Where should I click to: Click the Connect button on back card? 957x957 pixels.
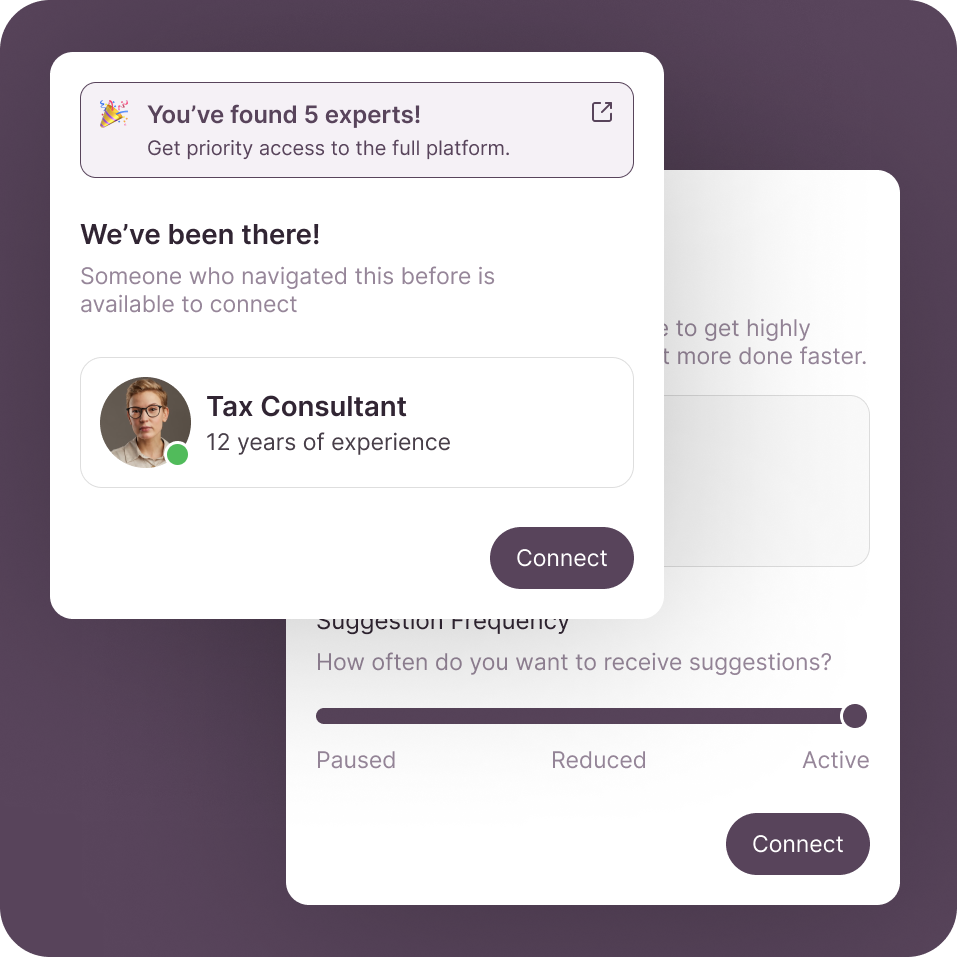[797, 843]
